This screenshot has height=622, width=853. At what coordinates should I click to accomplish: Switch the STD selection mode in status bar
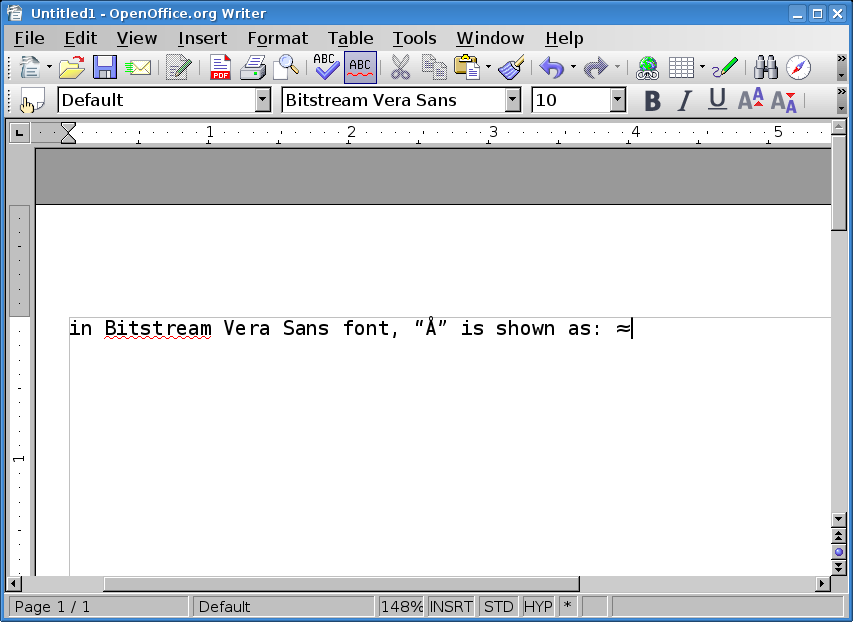(498, 606)
